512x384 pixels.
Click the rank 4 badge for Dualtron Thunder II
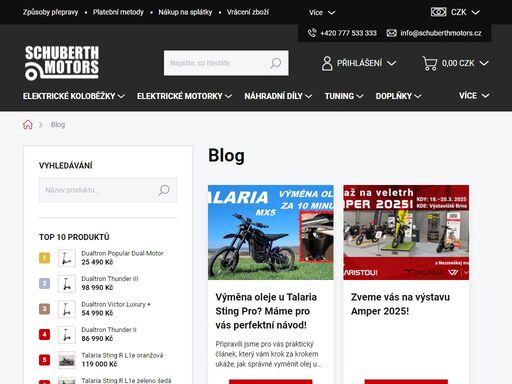click(x=45, y=334)
